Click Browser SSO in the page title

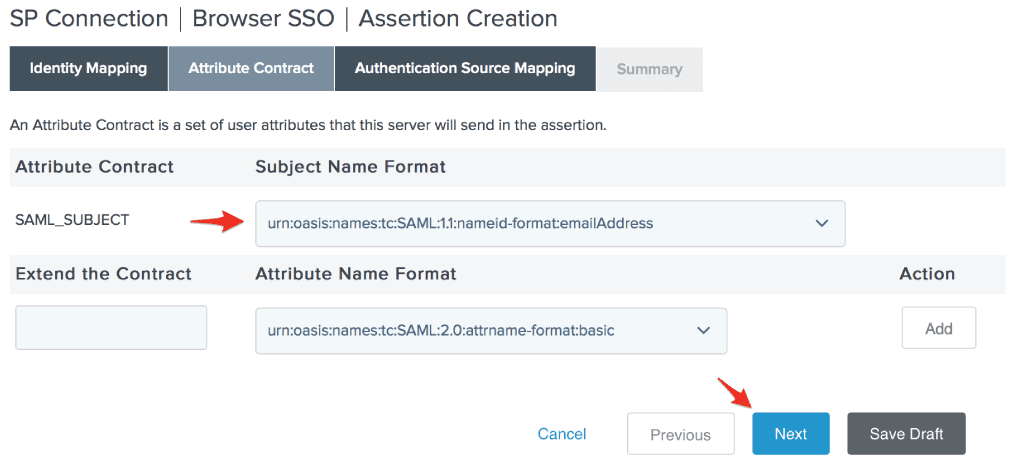click(x=263, y=18)
